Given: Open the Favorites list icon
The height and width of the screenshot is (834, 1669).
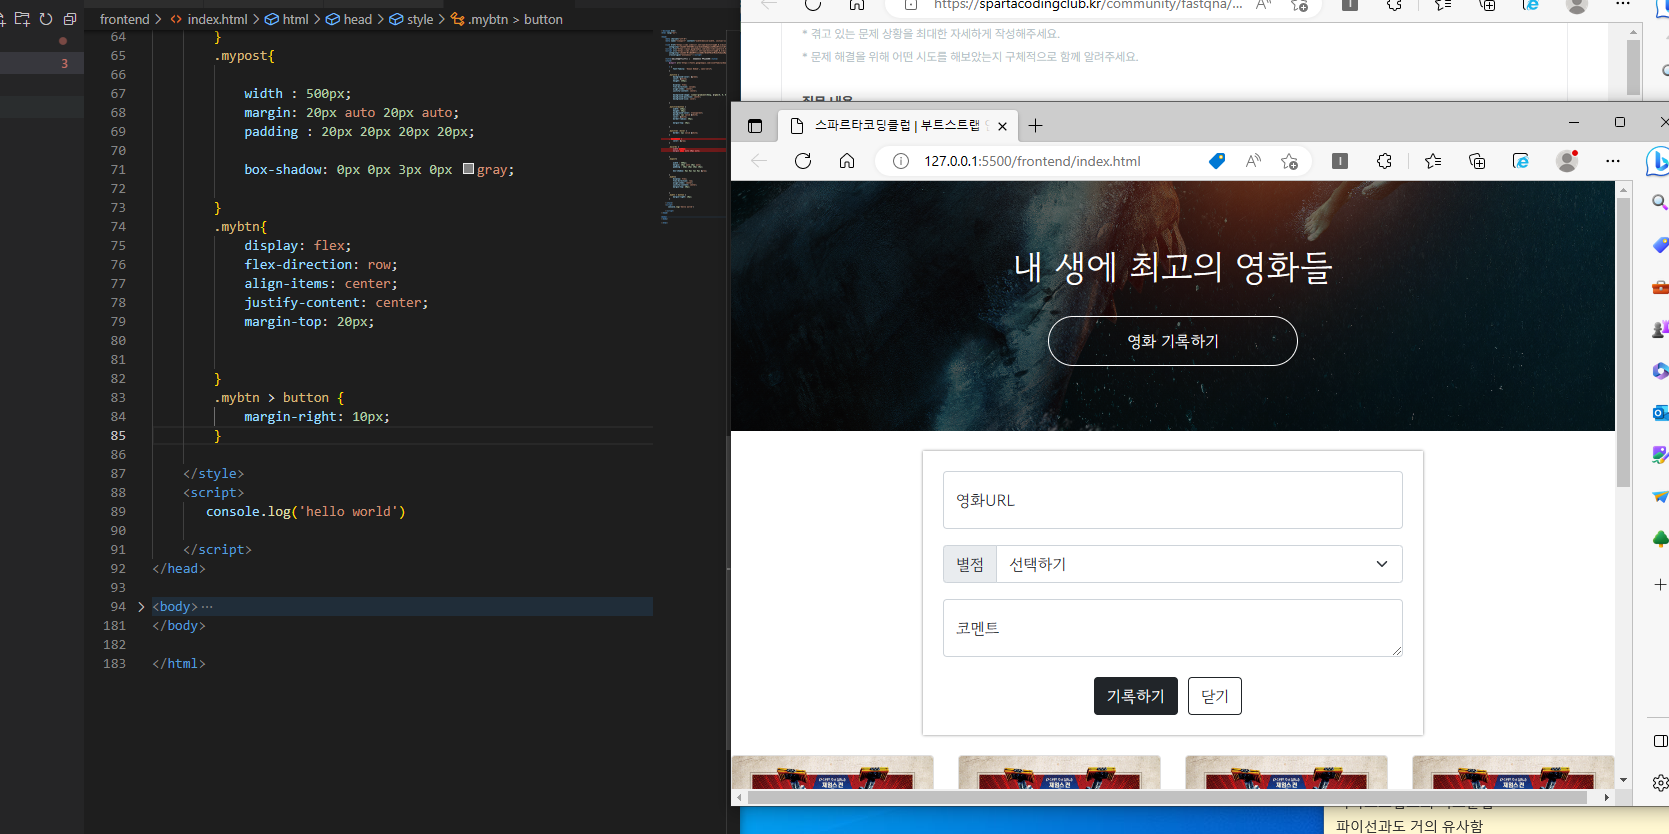Looking at the screenshot, I should coord(1433,161).
